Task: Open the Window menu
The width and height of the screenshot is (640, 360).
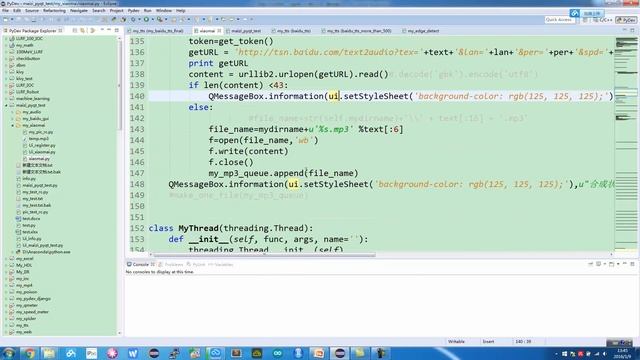Action: (164, 11)
